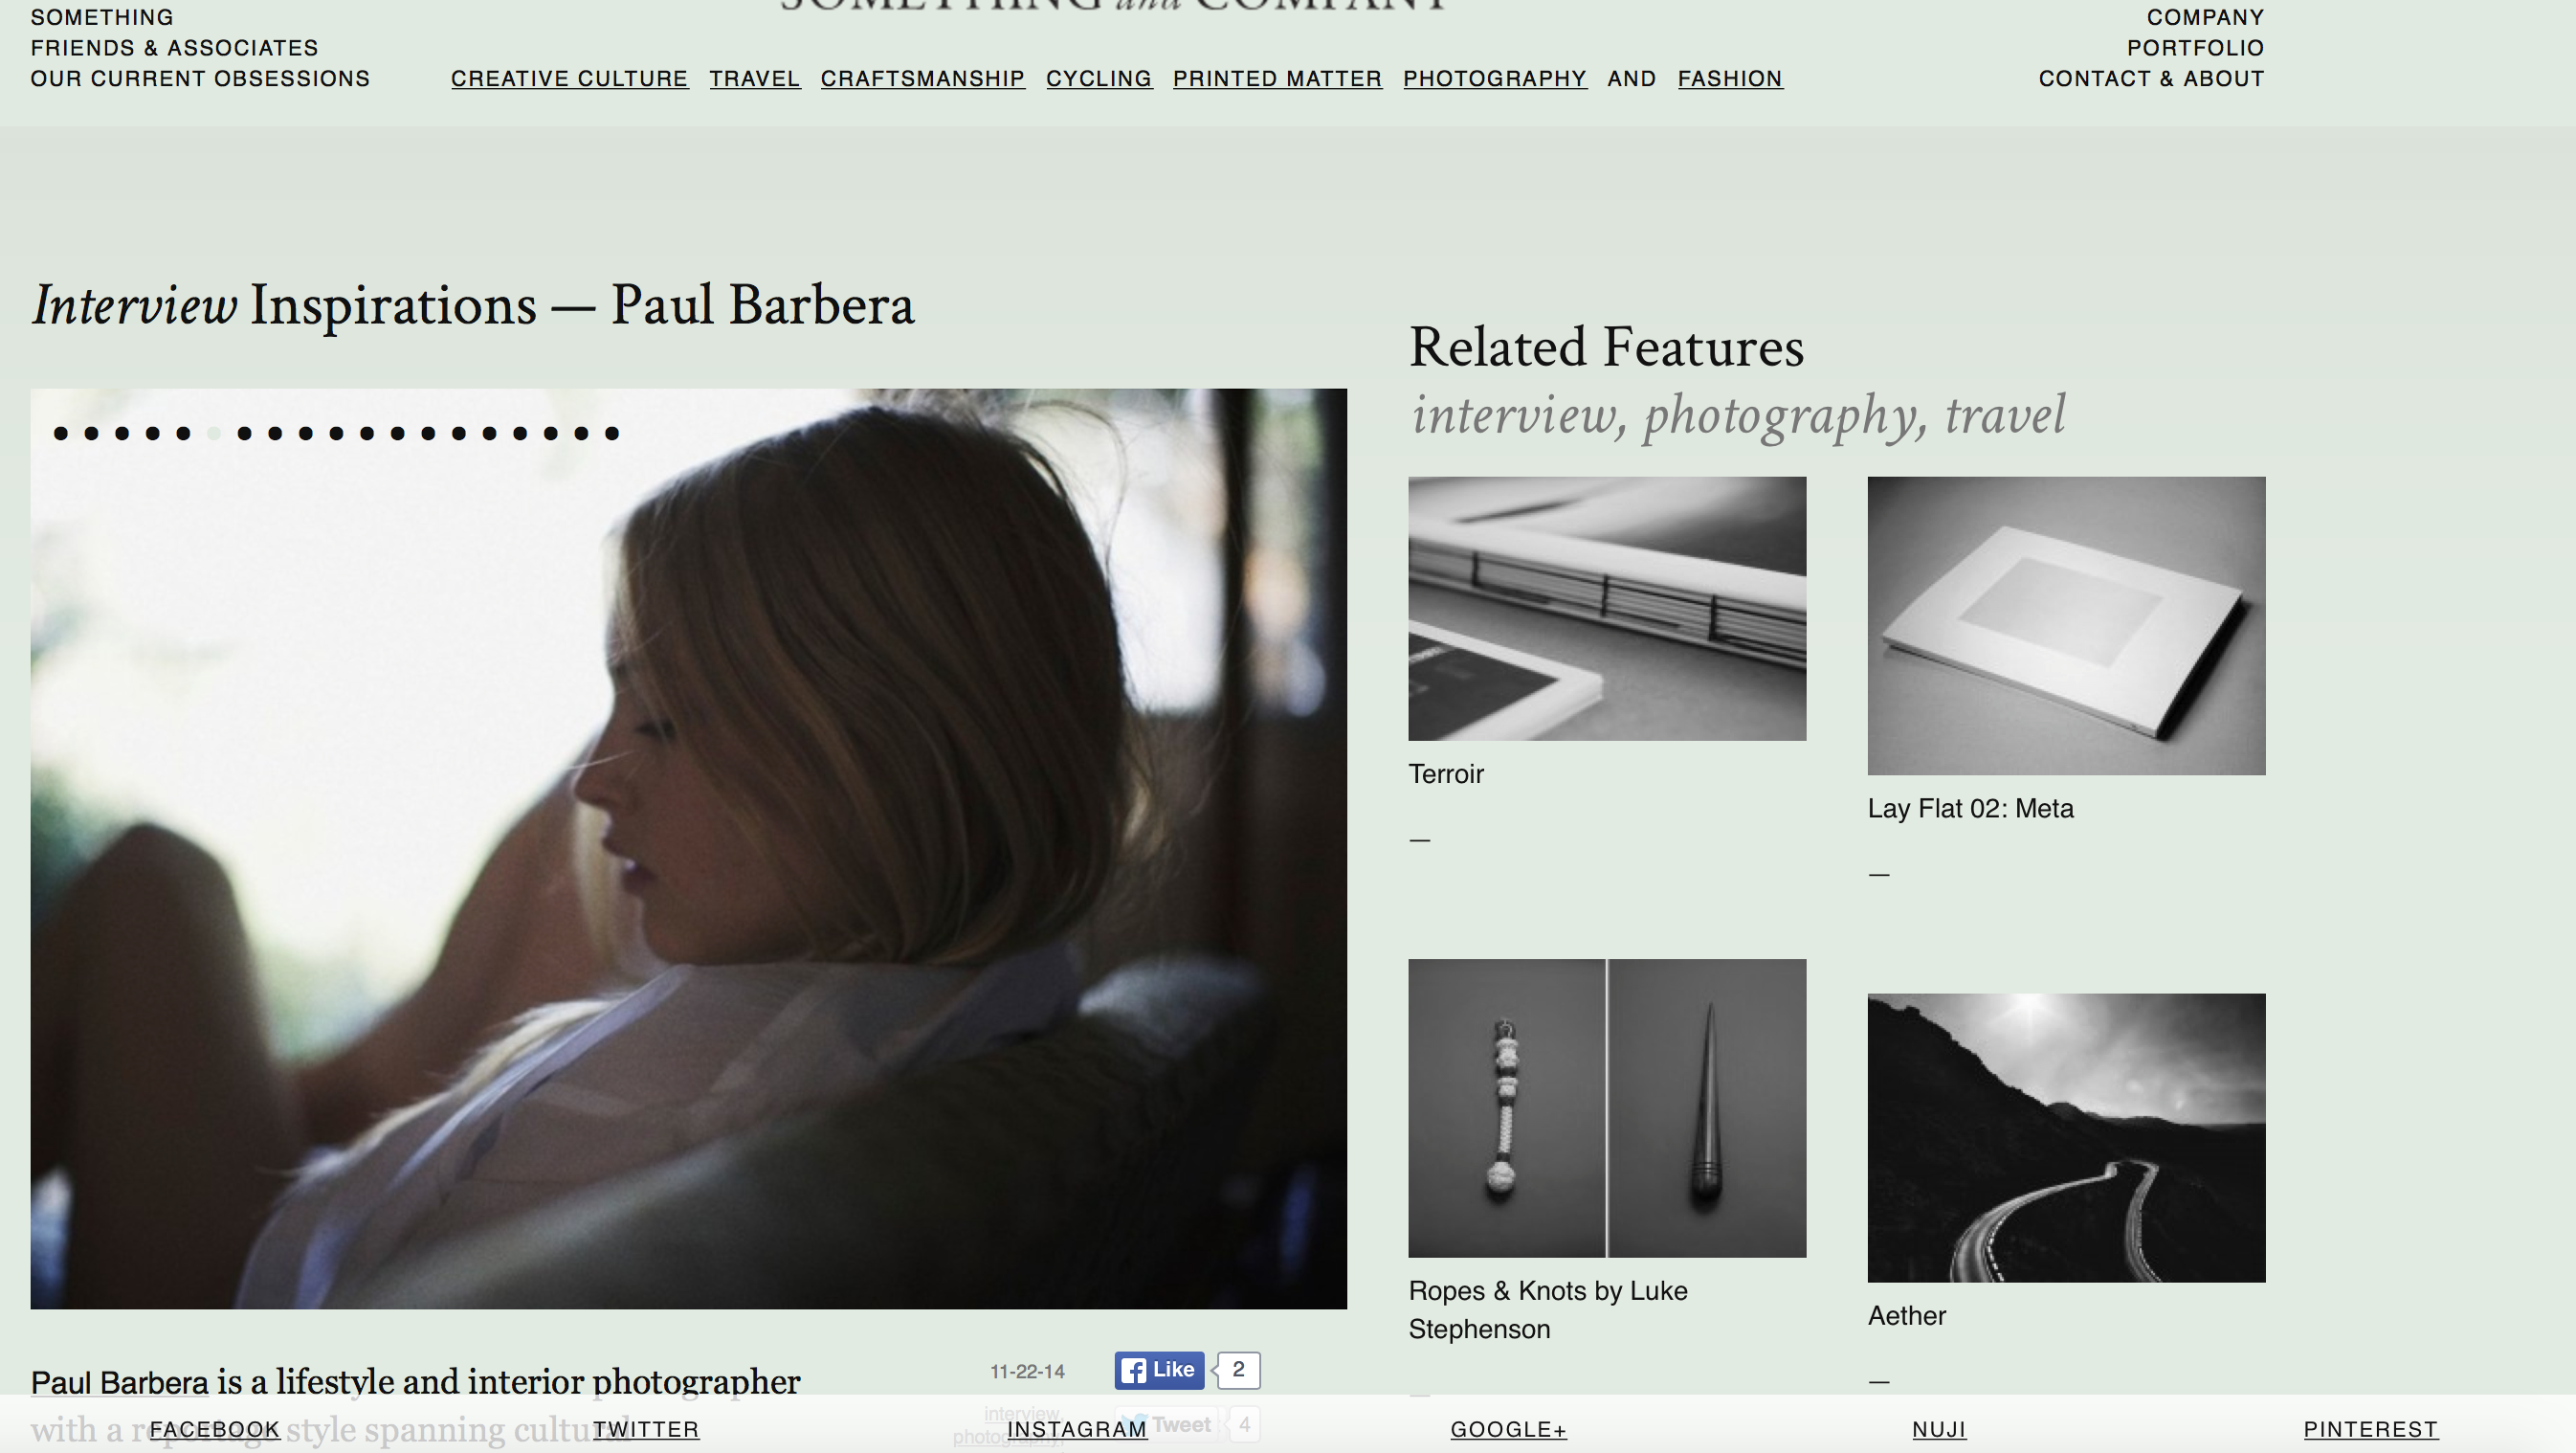Select the last slideshow dot
Image resolution: width=2576 pixels, height=1453 pixels.
[x=612, y=433]
